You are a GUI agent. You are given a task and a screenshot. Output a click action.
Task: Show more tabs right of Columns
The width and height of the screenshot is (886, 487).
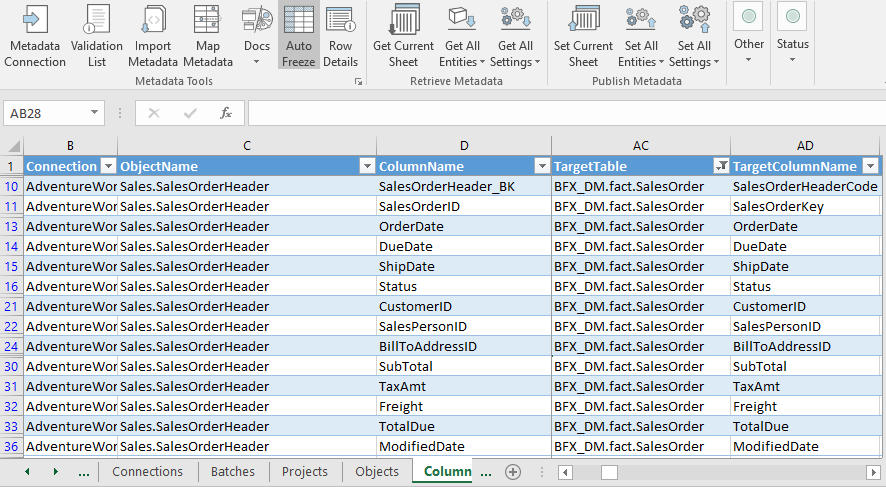click(485, 472)
